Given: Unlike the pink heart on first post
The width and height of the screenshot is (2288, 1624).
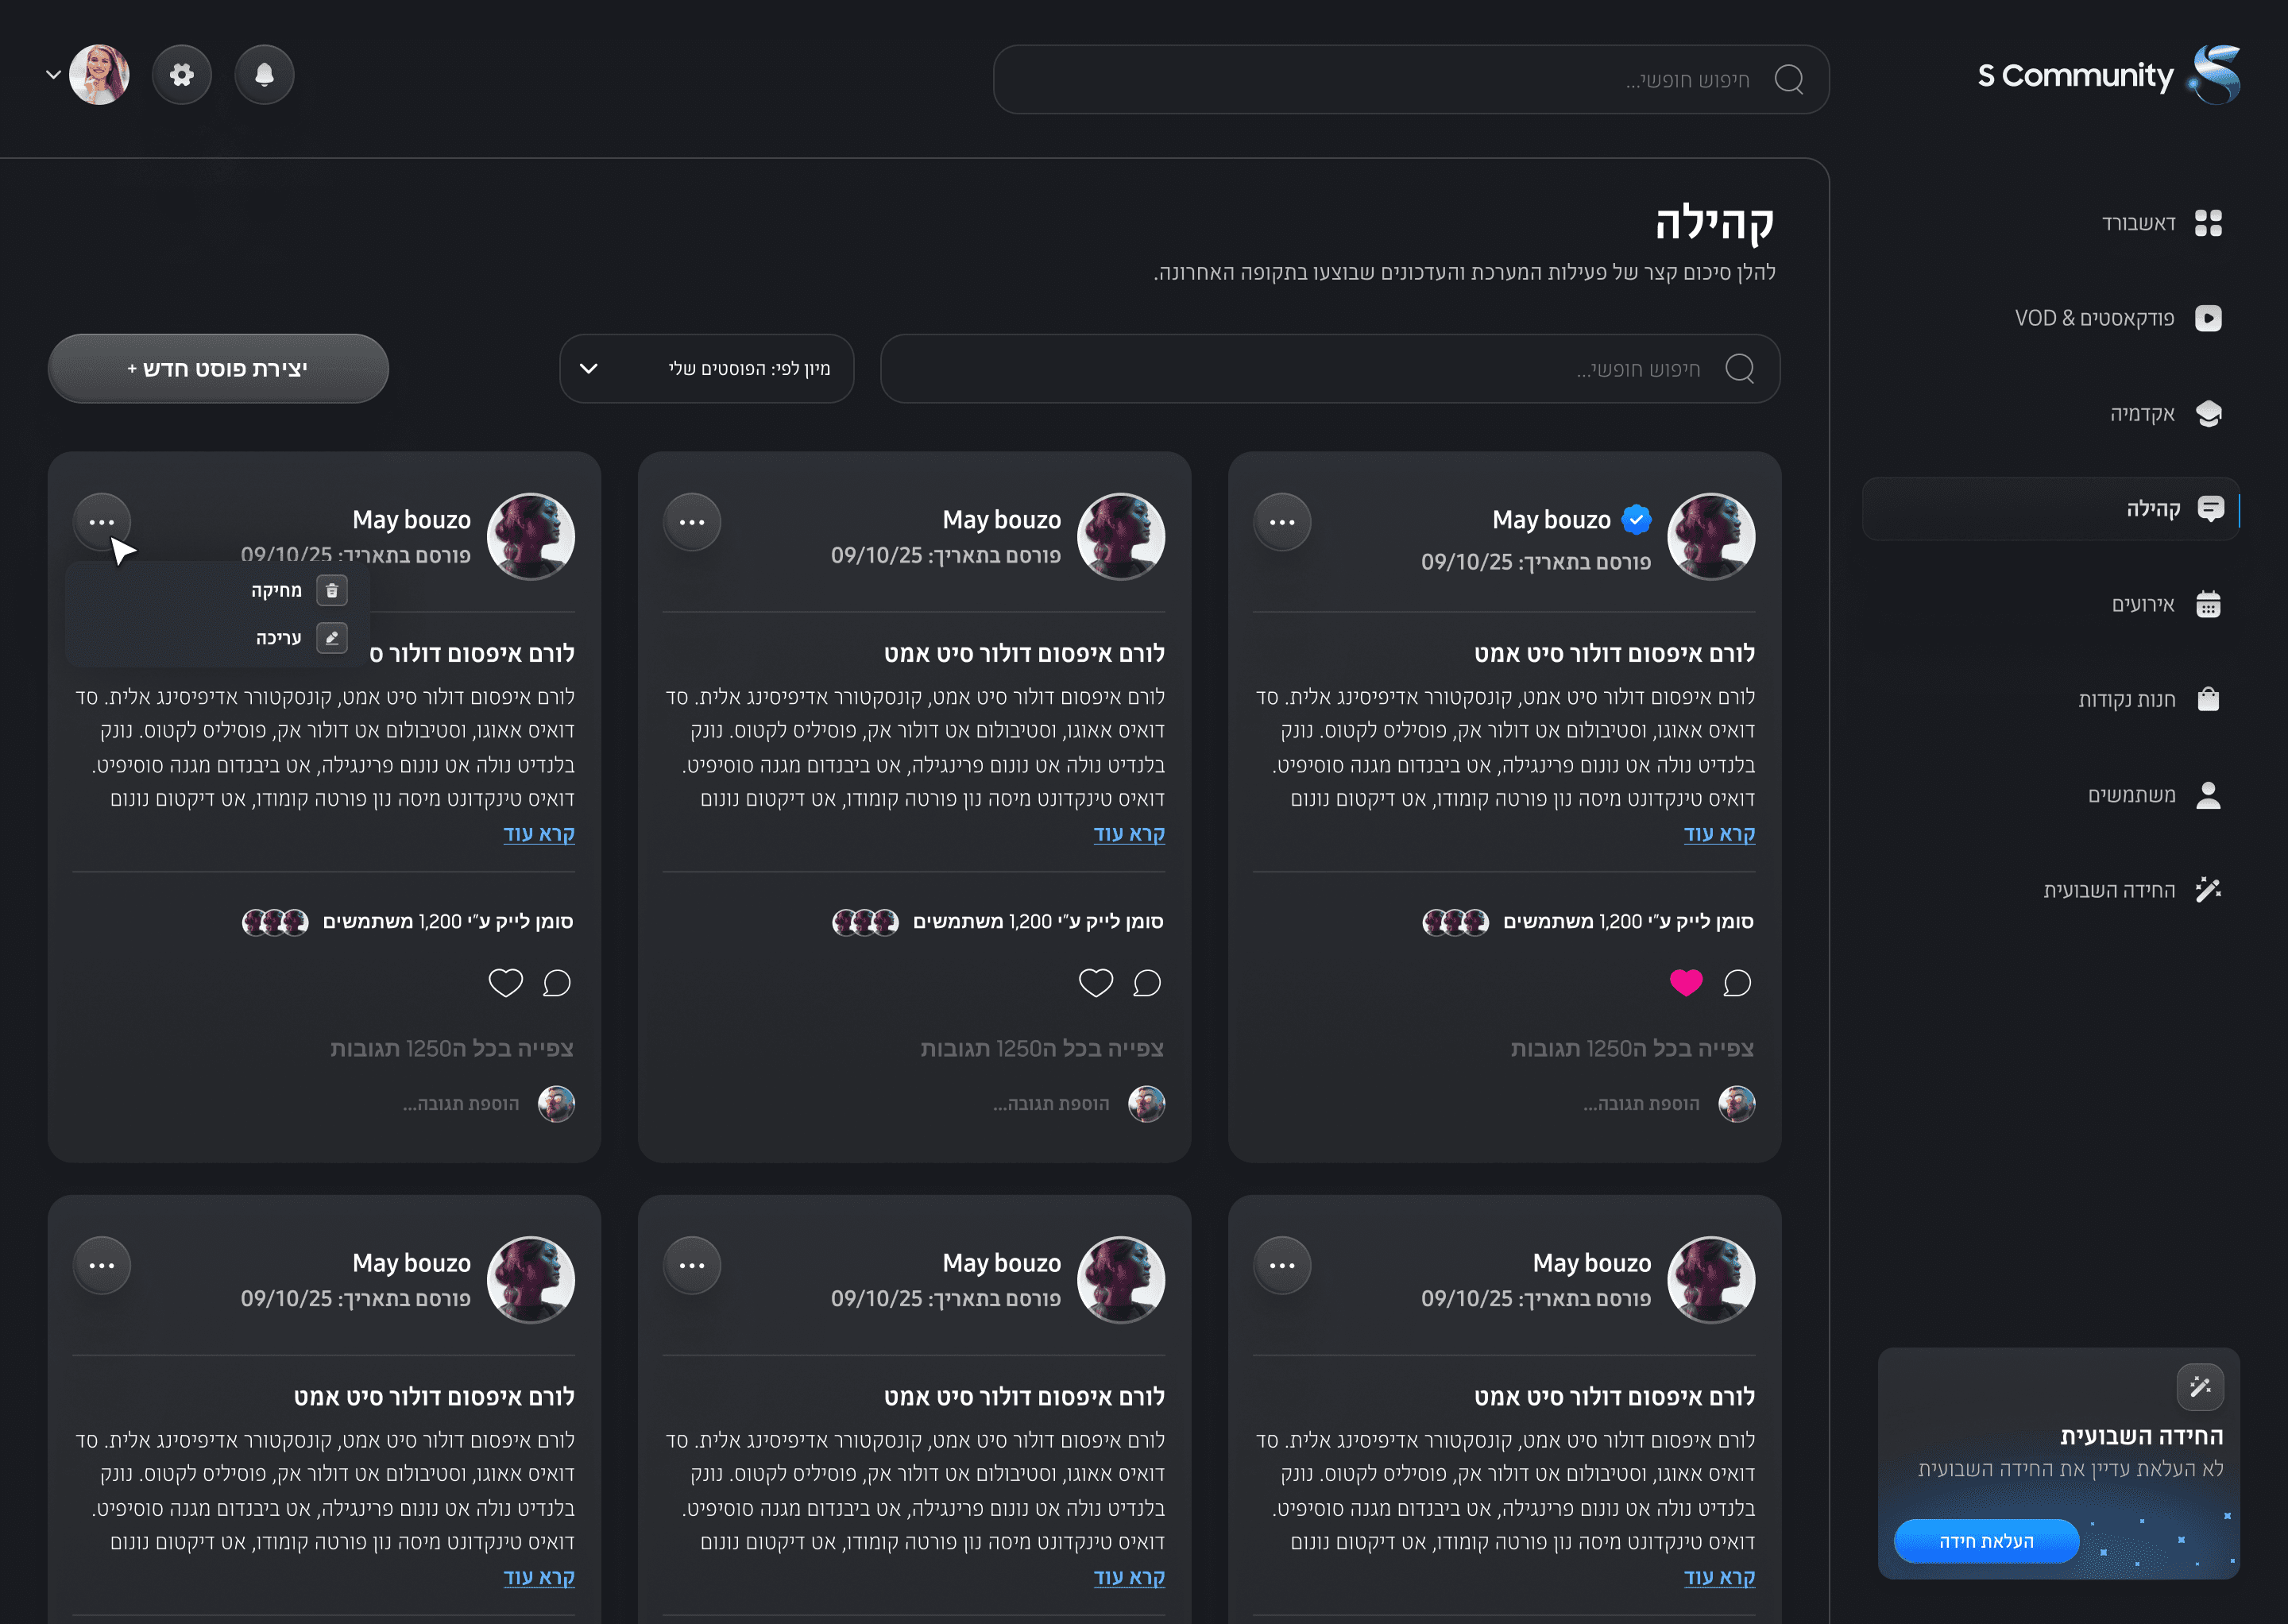Looking at the screenshot, I should [1685, 983].
